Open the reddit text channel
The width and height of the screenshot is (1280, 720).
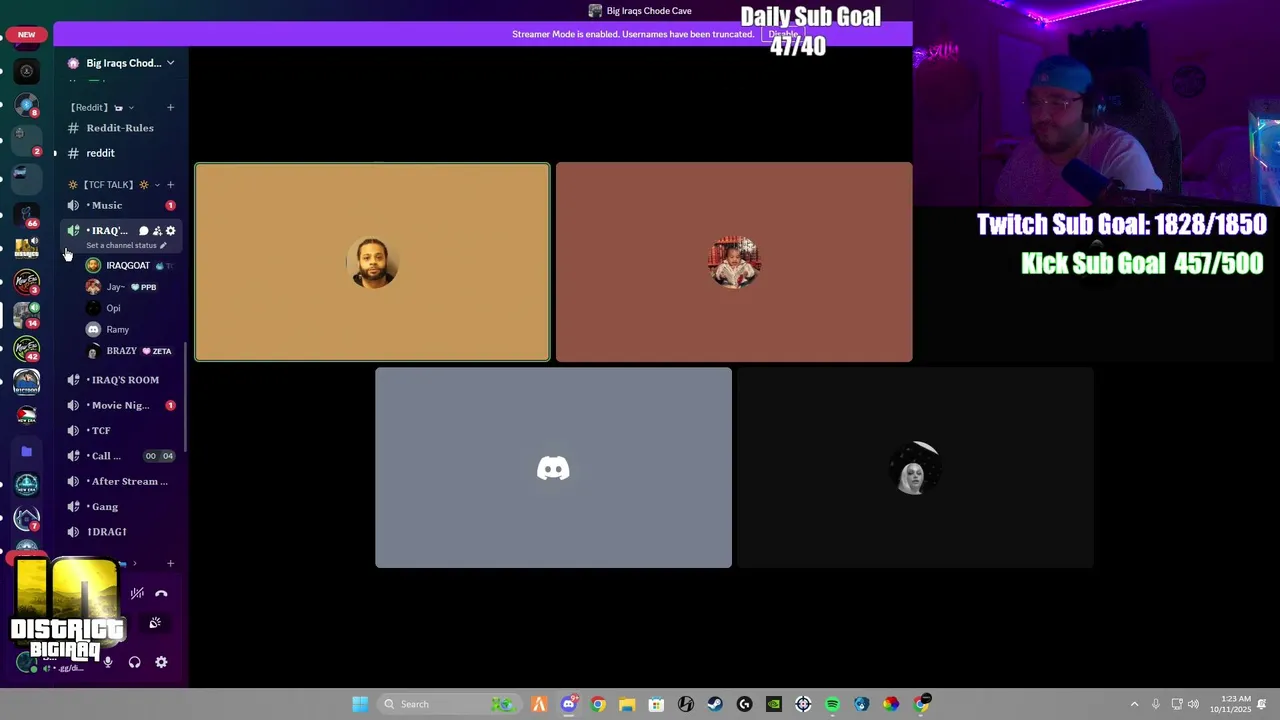click(x=120, y=153)
